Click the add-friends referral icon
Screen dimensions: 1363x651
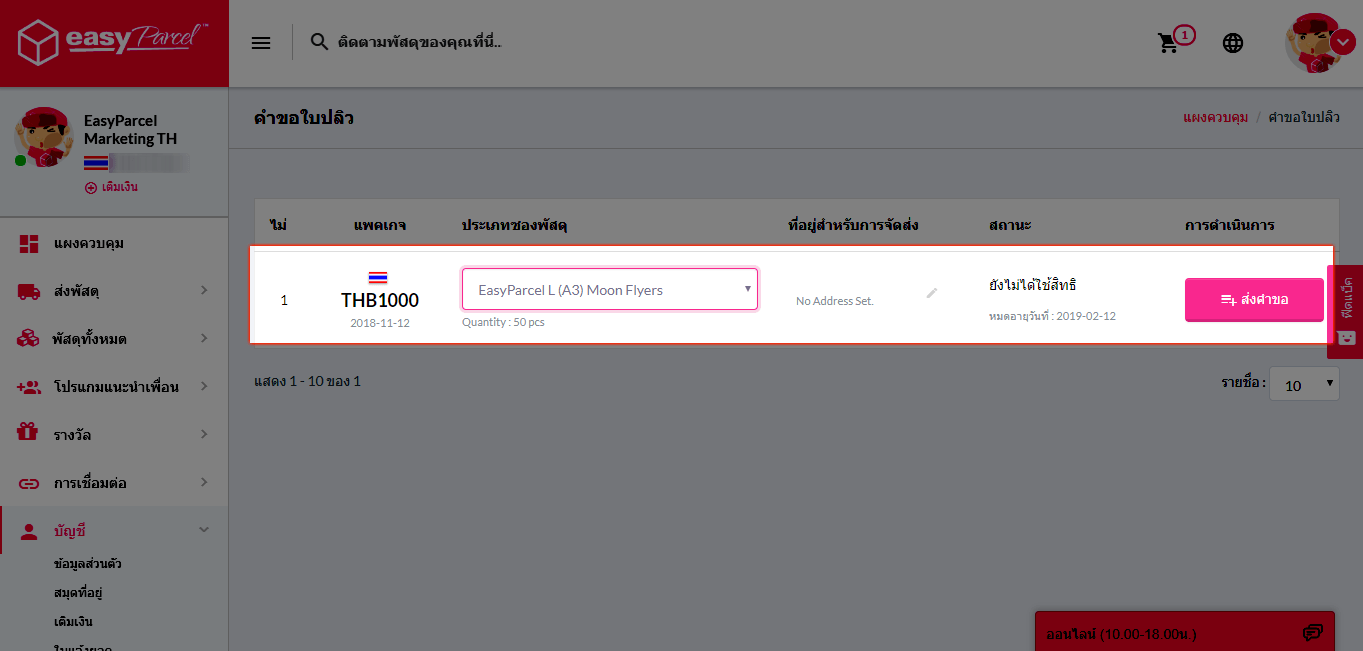(29, 387)
